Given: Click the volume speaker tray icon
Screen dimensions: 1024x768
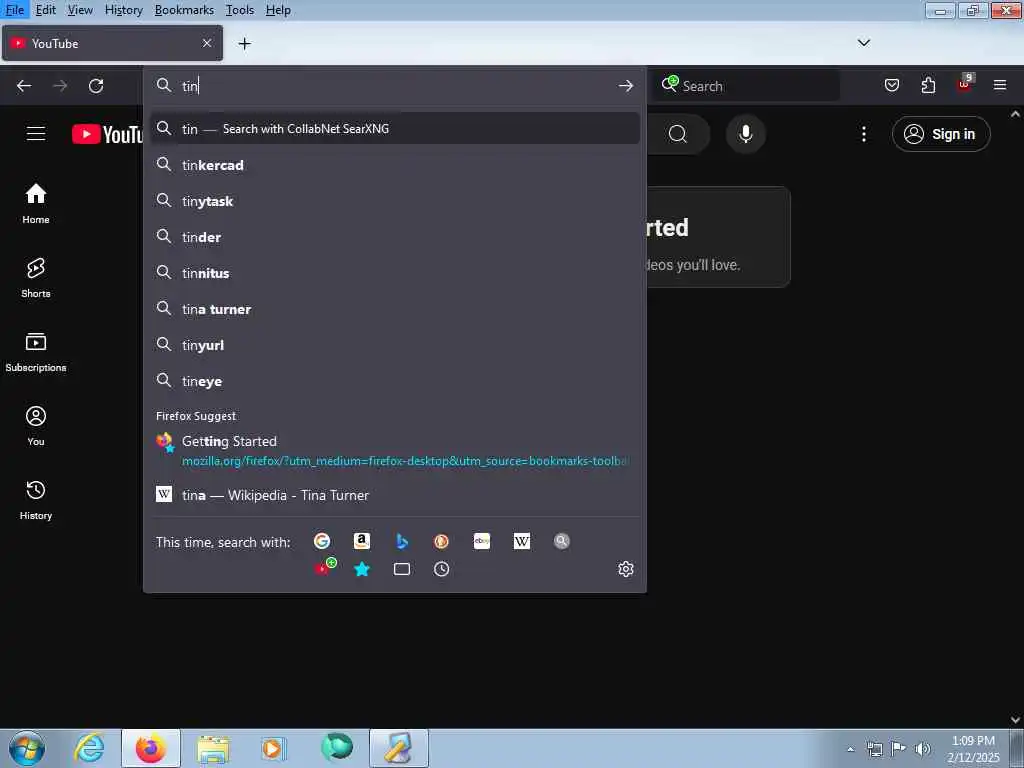Looking at the screenshot, I should click(921, 749).
